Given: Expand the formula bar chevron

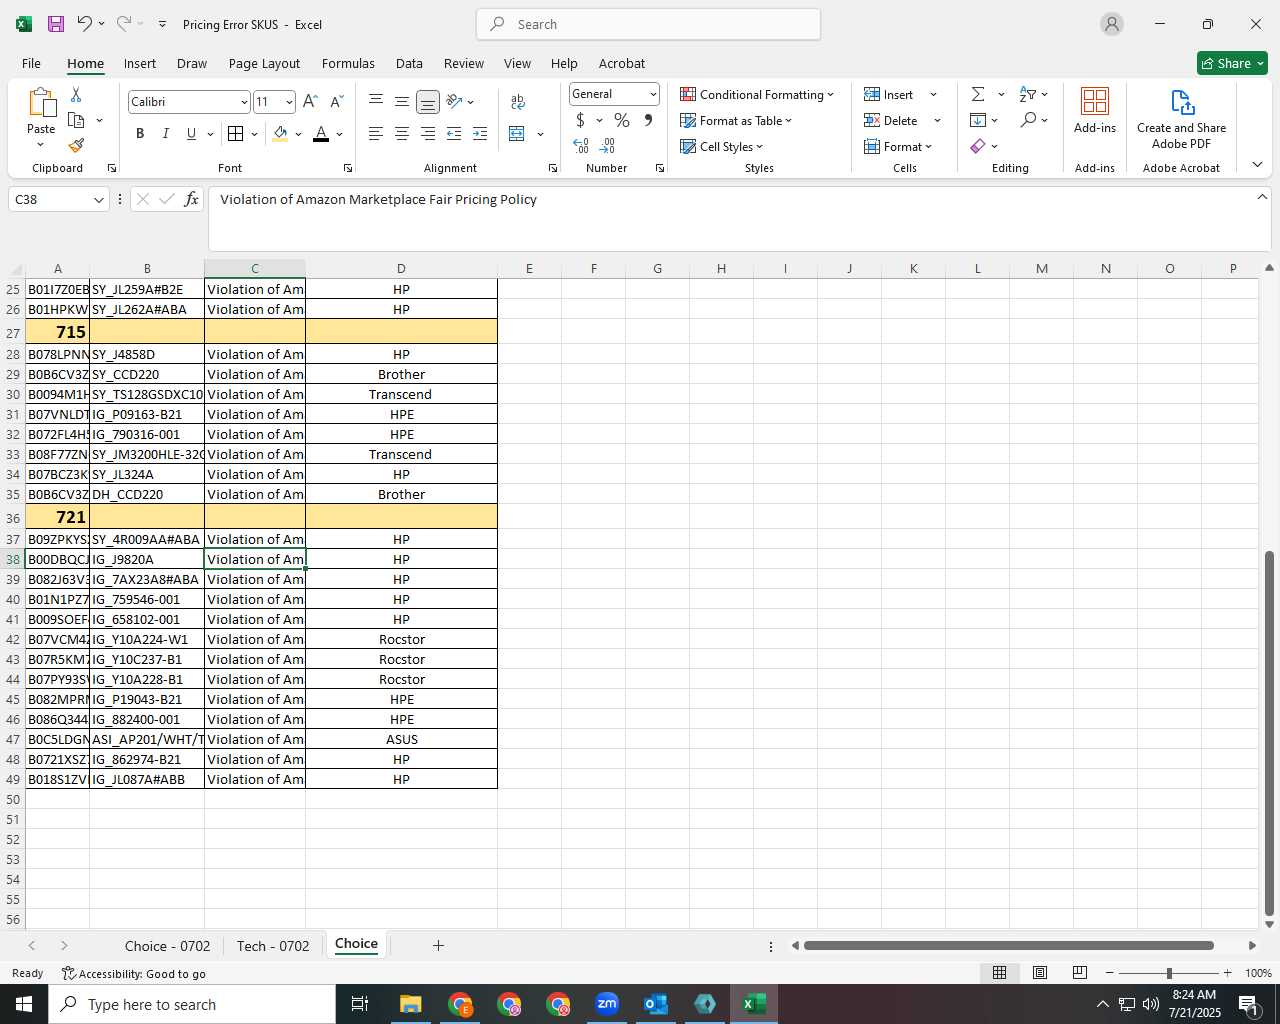Looking at the screenshot, I should point(1262,197).
